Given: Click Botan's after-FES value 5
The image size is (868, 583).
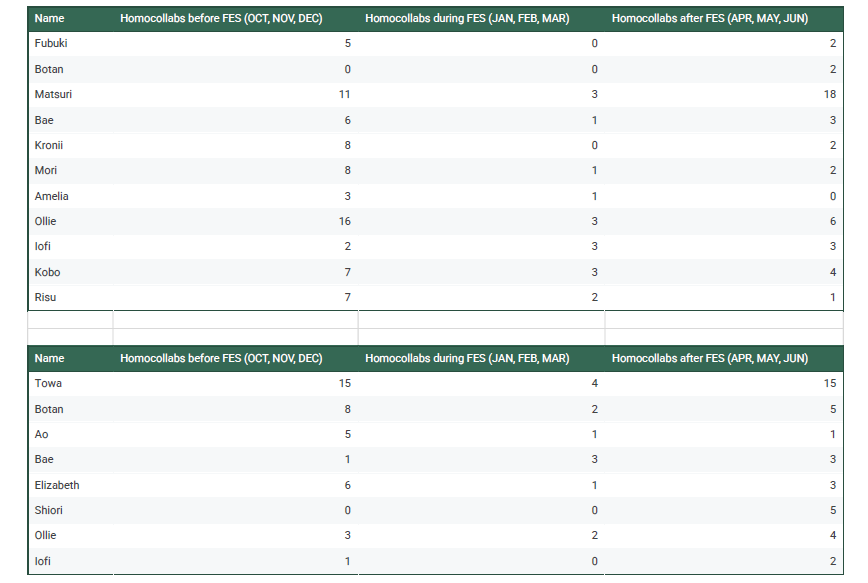Looking at the screenshot, I should click(833, 409).
